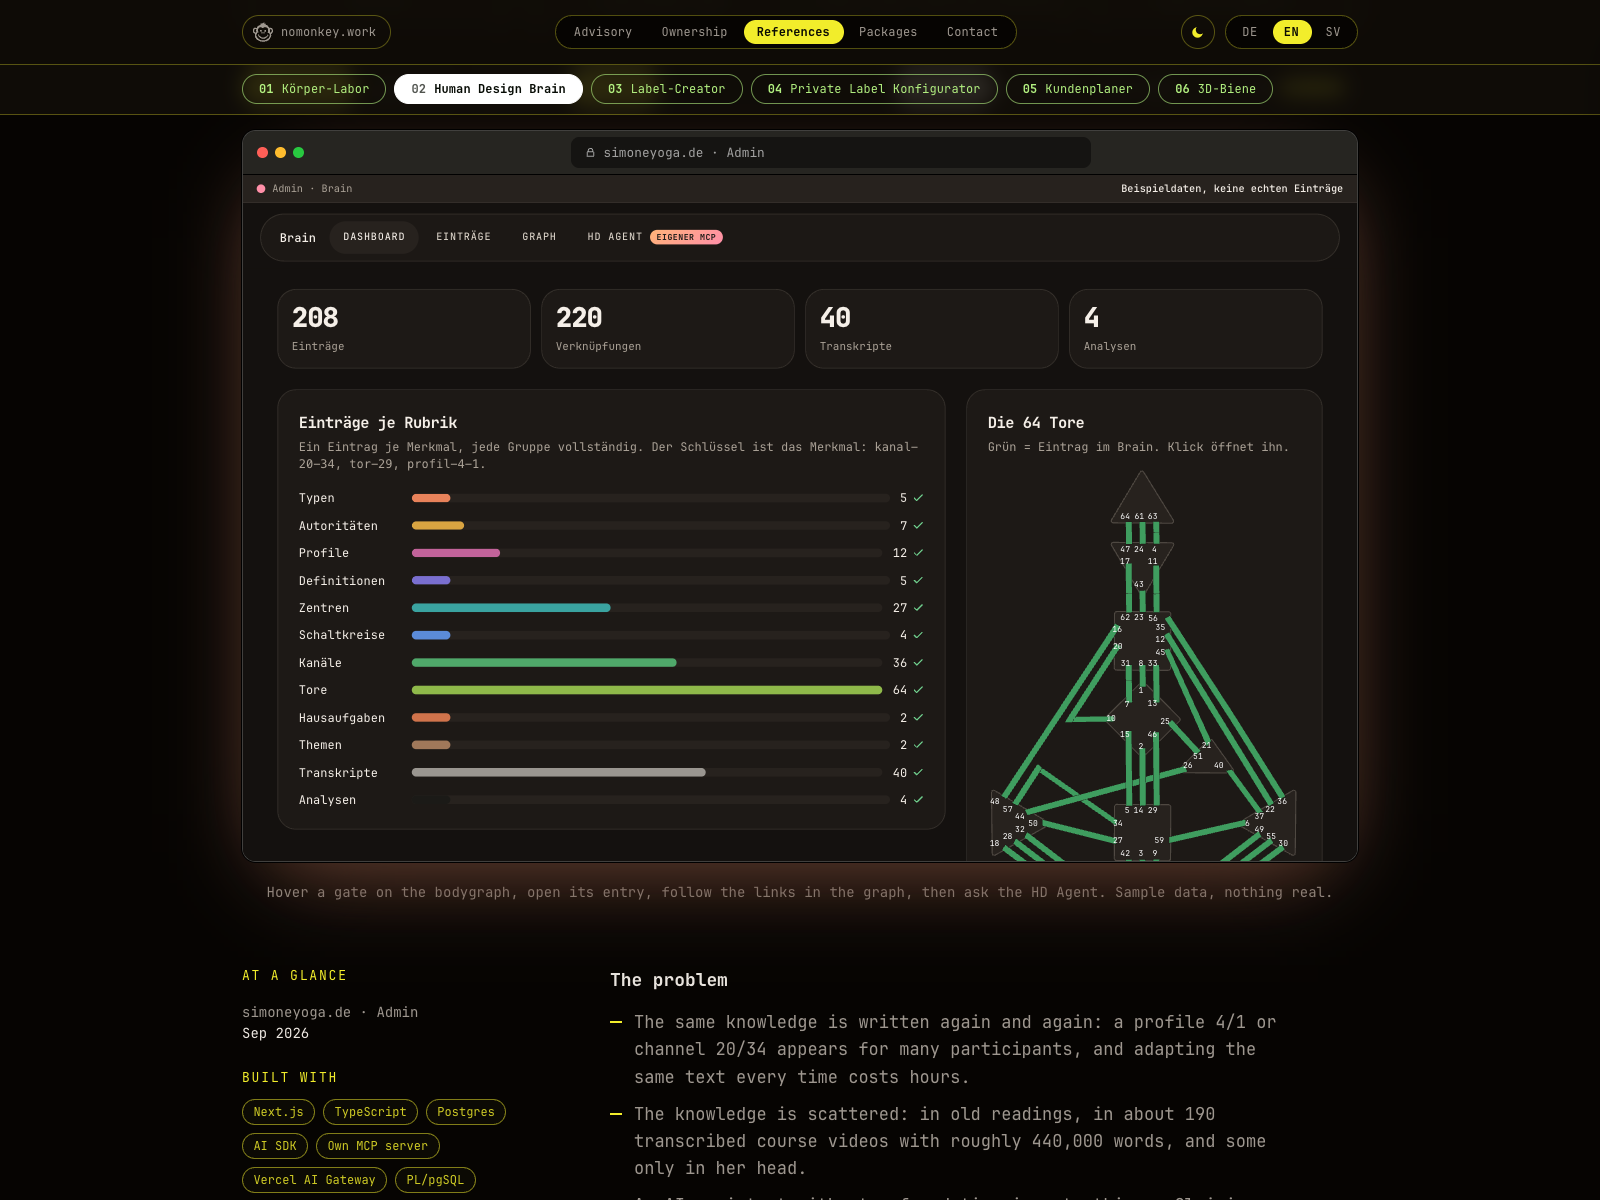Open the 4 Analysen stat card
This screenshot has height=1200, width=1600.
click(x=1196, y=329)
